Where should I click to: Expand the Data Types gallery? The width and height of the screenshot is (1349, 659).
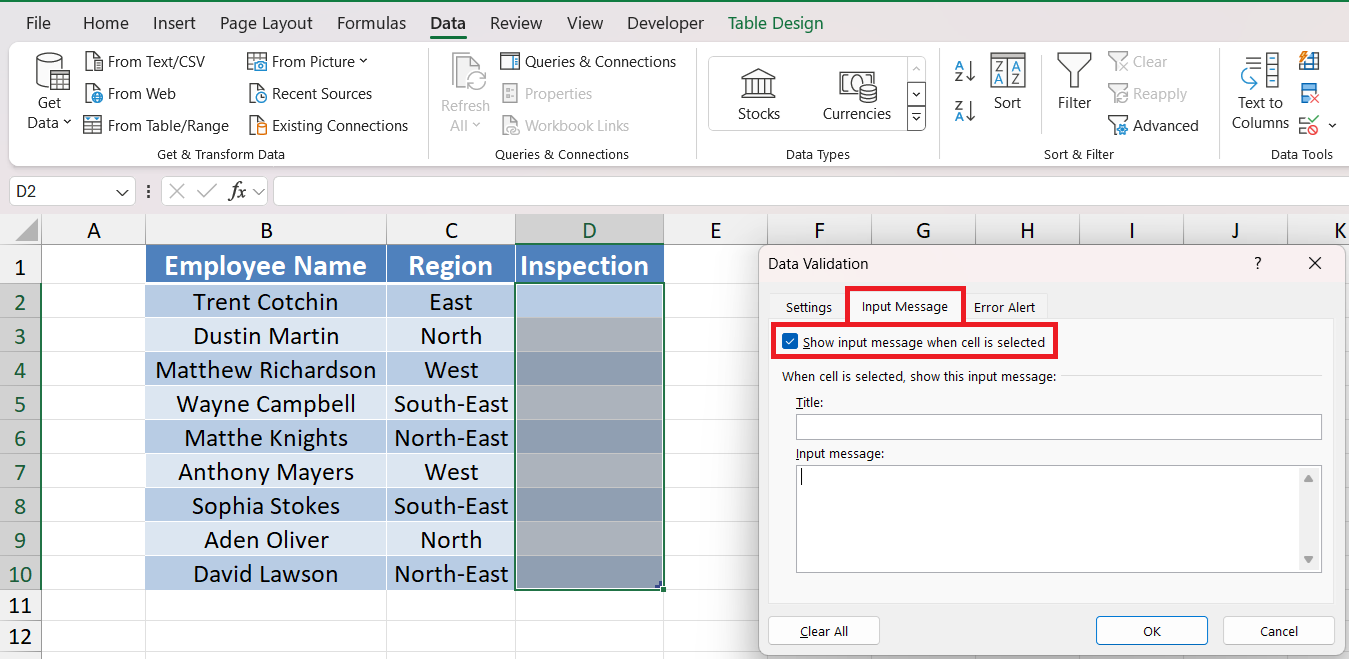coord(916,119)
